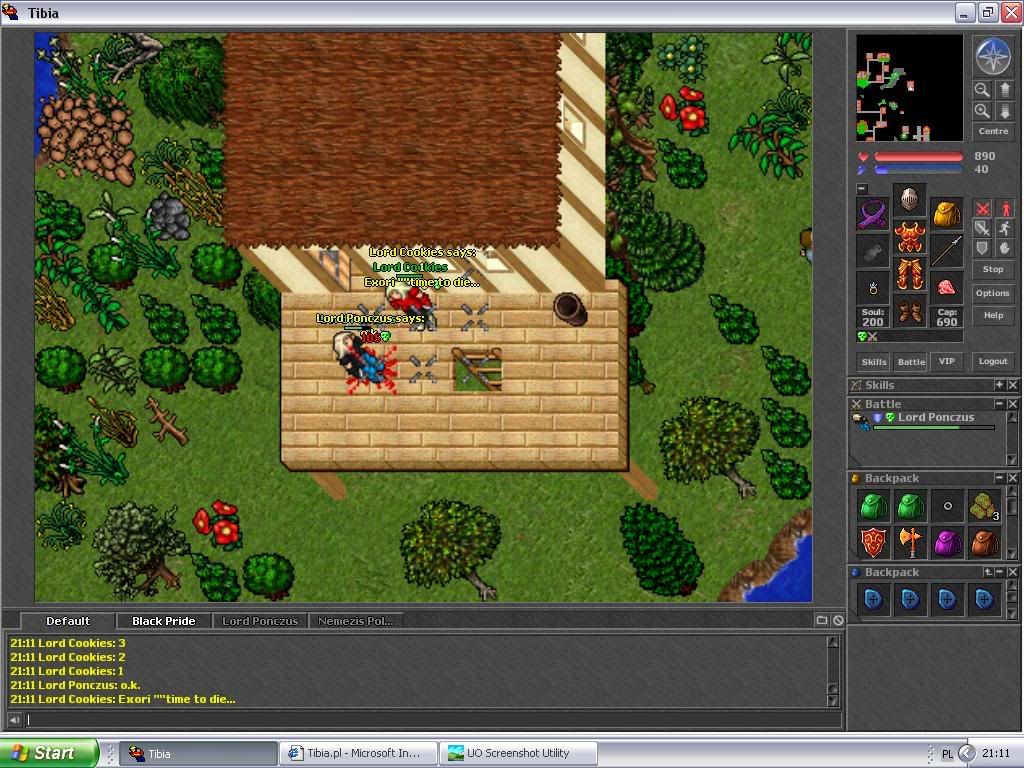Zoom out the minimap
The width and height of the screenshot is (1024, 768).
982,89
